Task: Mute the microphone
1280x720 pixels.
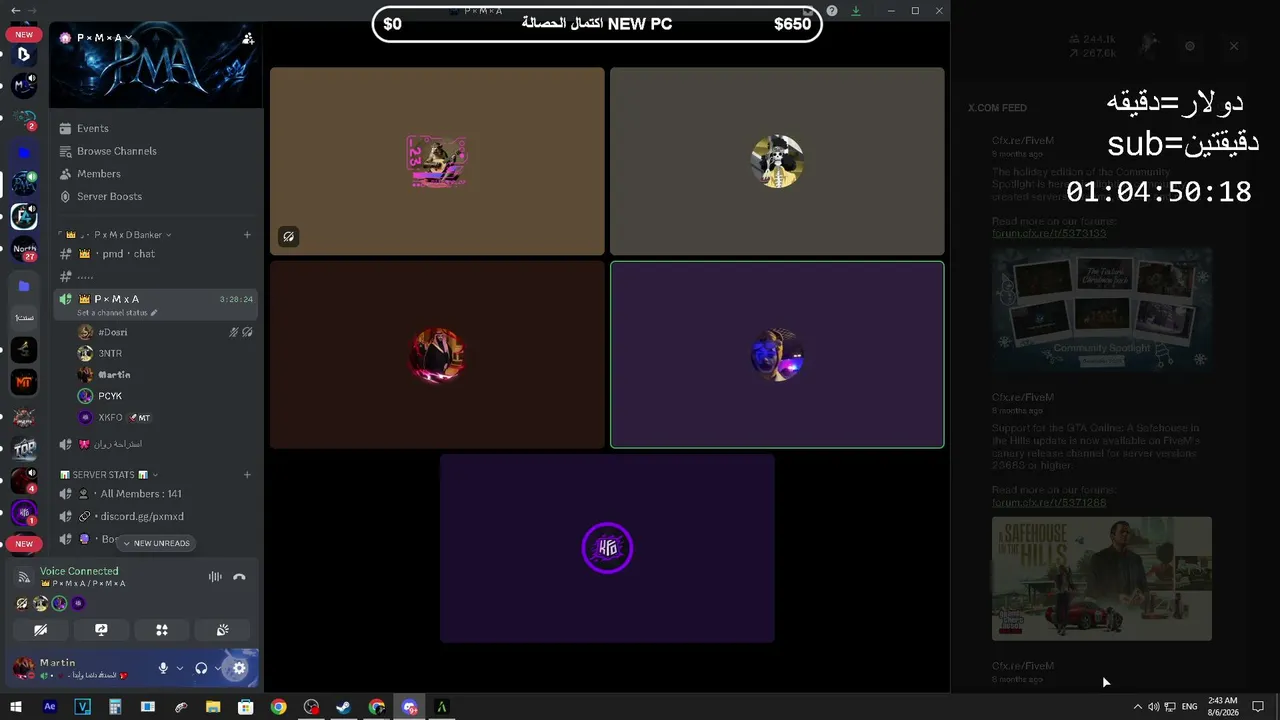Action: coord(163,668)
